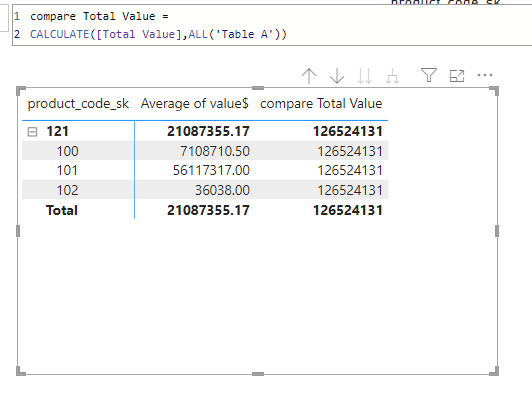Enable focus mode on the visual
Image resolution: width=532 pixels, height=400 pixels.
(457, 76)
